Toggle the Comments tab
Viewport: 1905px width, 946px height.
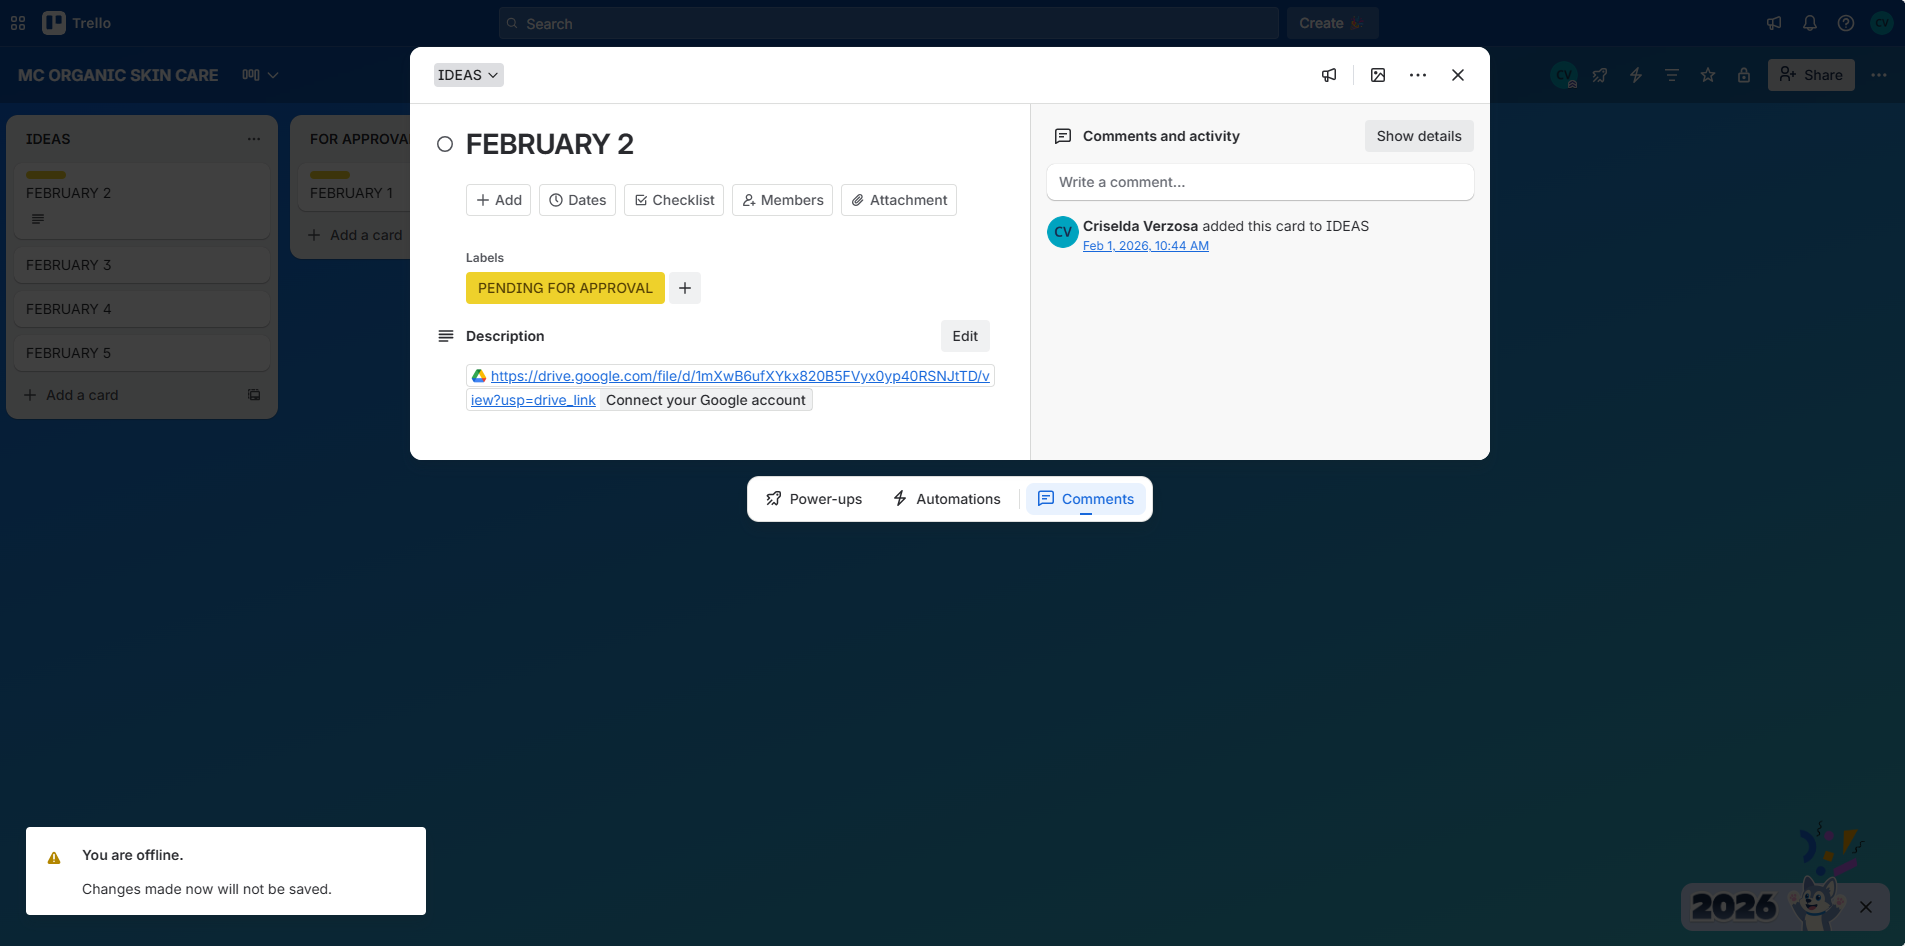pos(1086,499)
